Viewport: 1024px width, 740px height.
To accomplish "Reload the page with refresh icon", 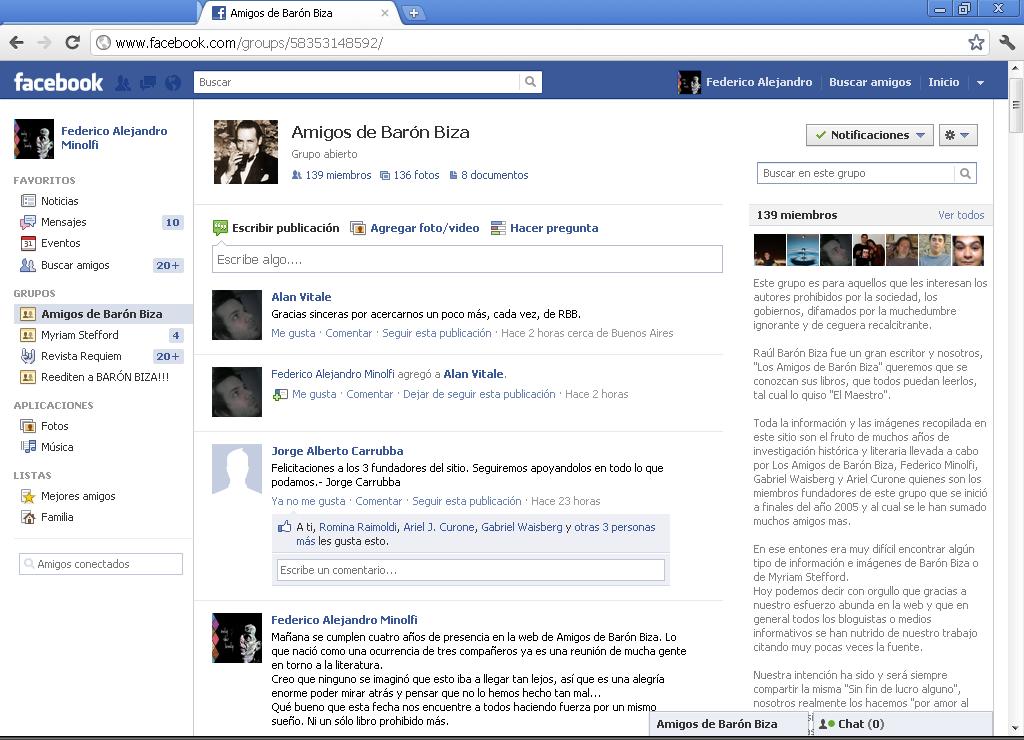I will click(72, 42).
